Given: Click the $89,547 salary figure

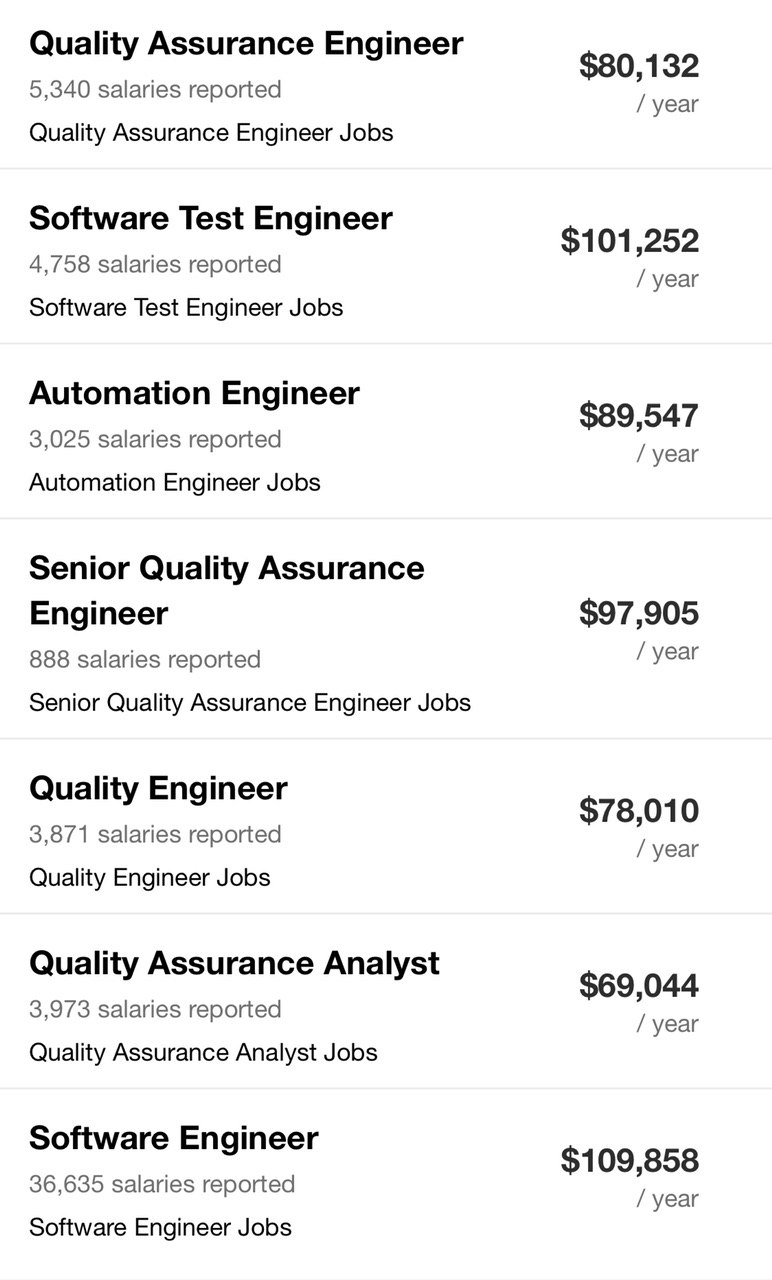Looking at the screenshot, I should [639, 417].
